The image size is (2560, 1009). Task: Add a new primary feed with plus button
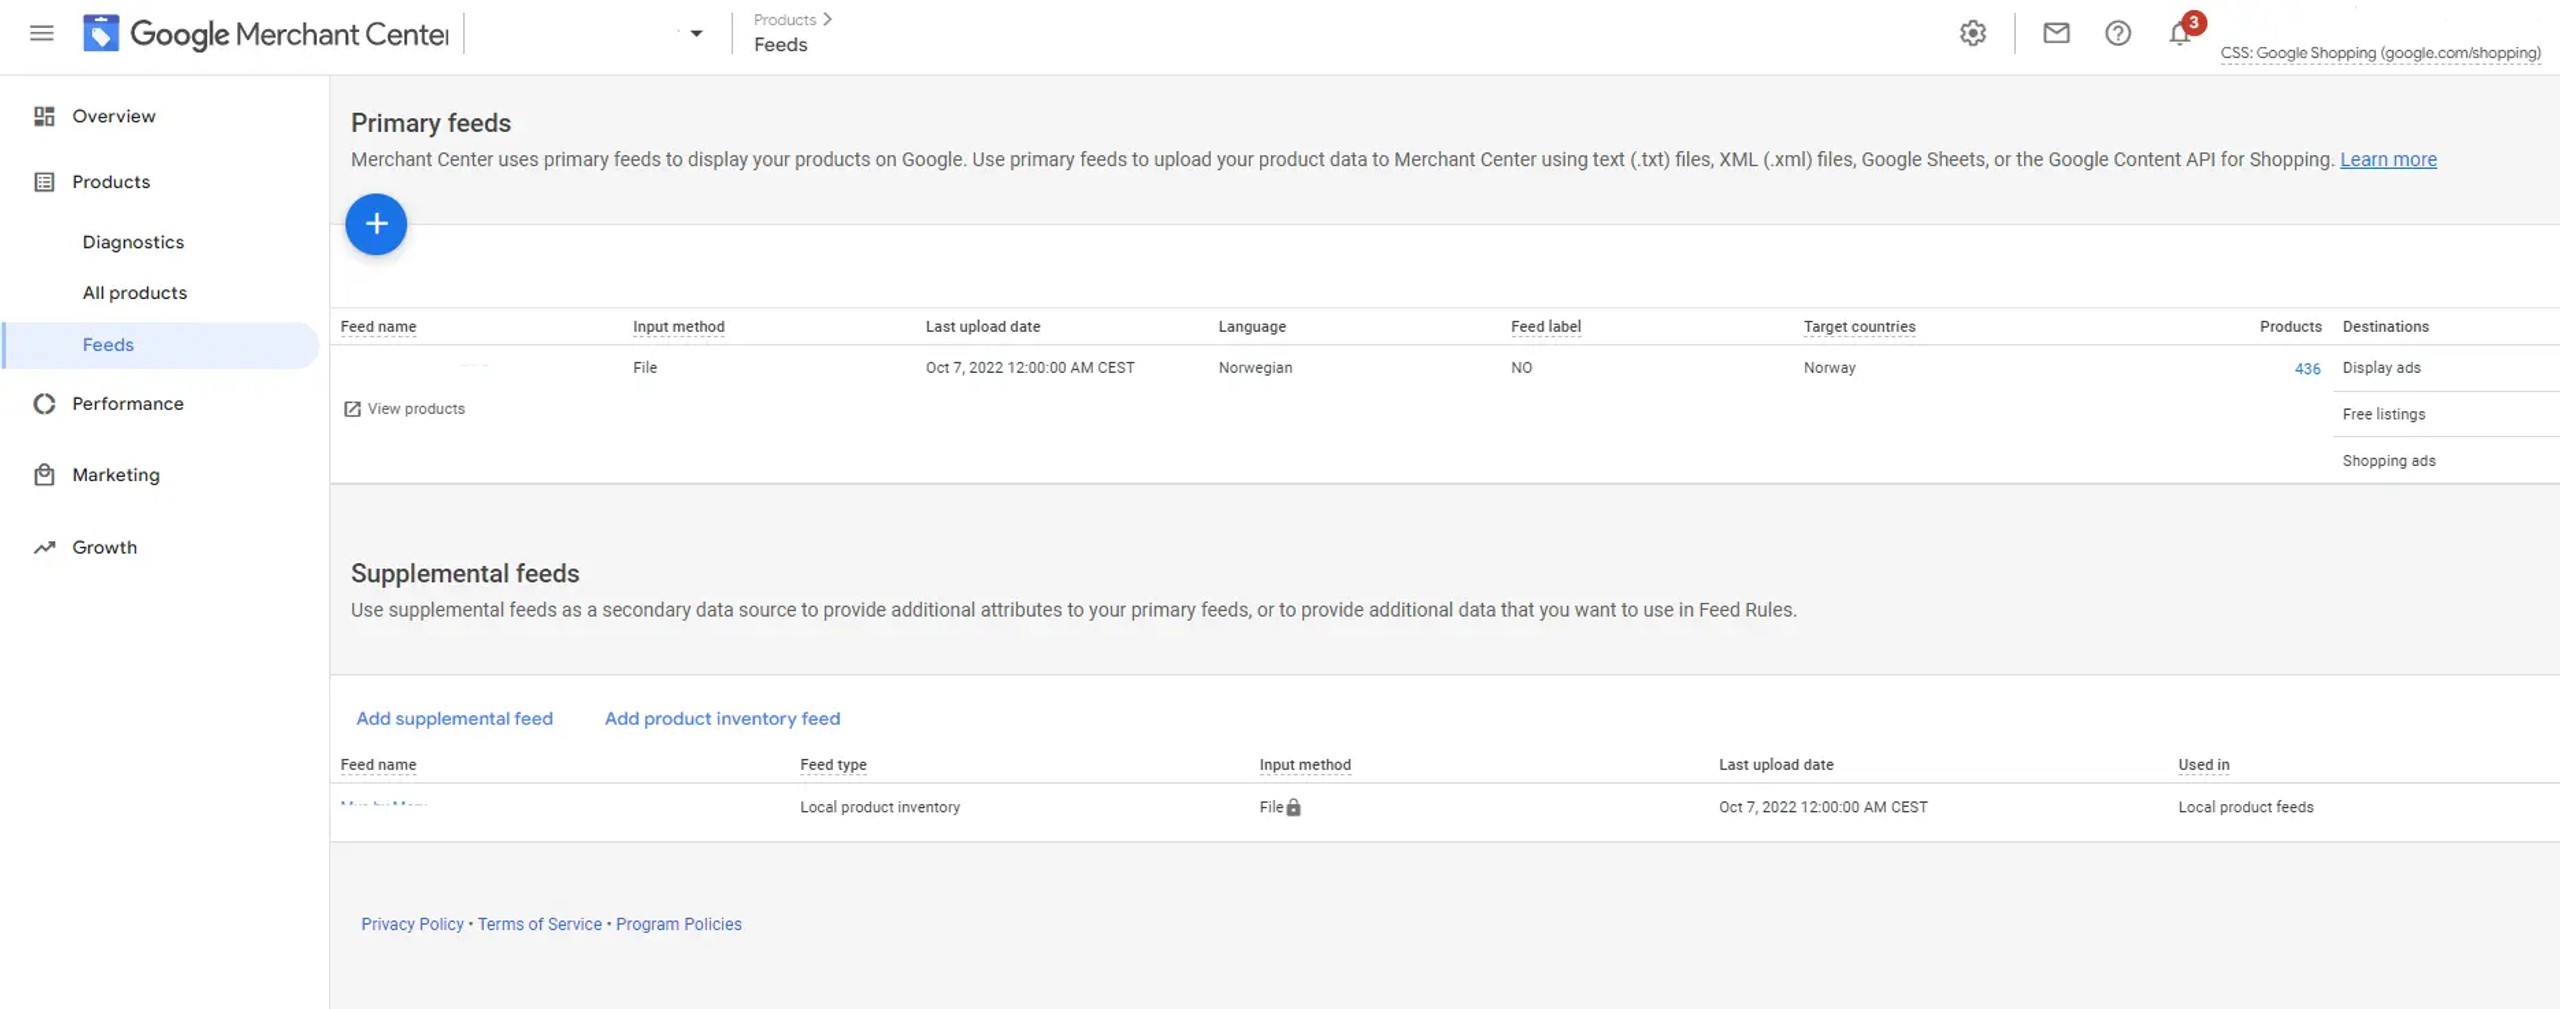click(x=376, y=224)
